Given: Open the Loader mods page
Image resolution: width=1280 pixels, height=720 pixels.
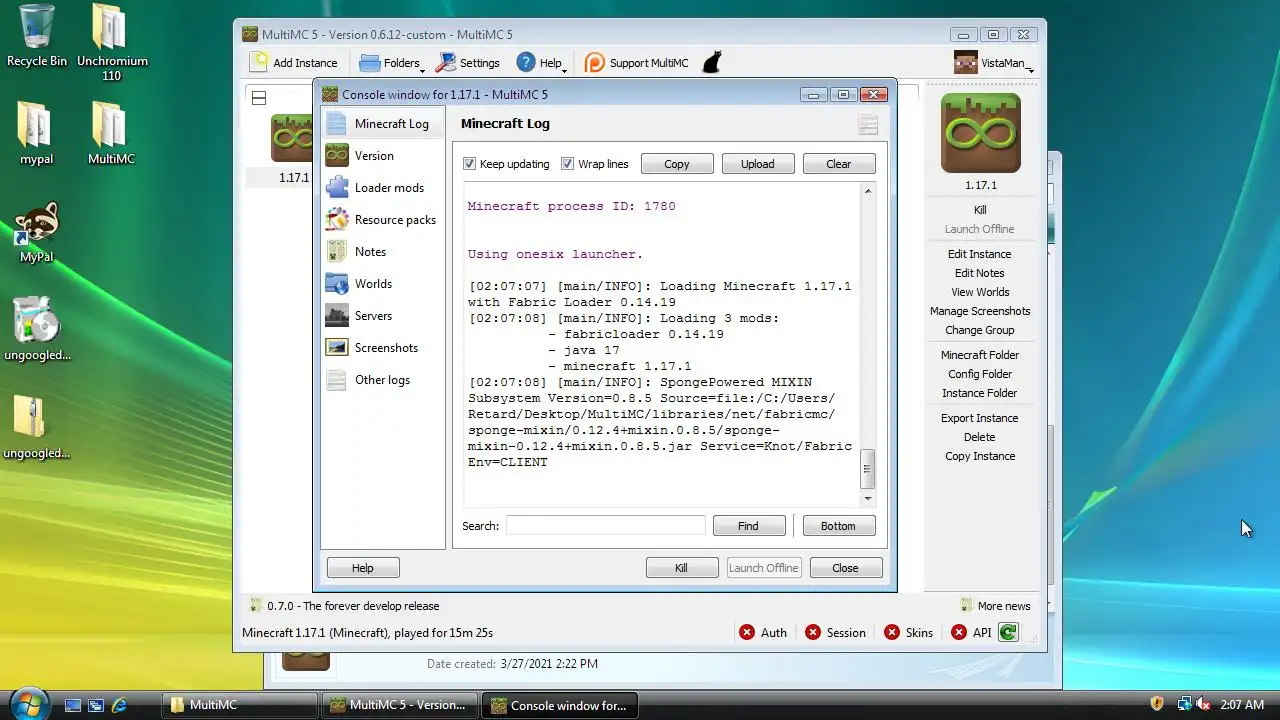Looking at the screenshot, I should pyautogui.click(x=383, y=188).
